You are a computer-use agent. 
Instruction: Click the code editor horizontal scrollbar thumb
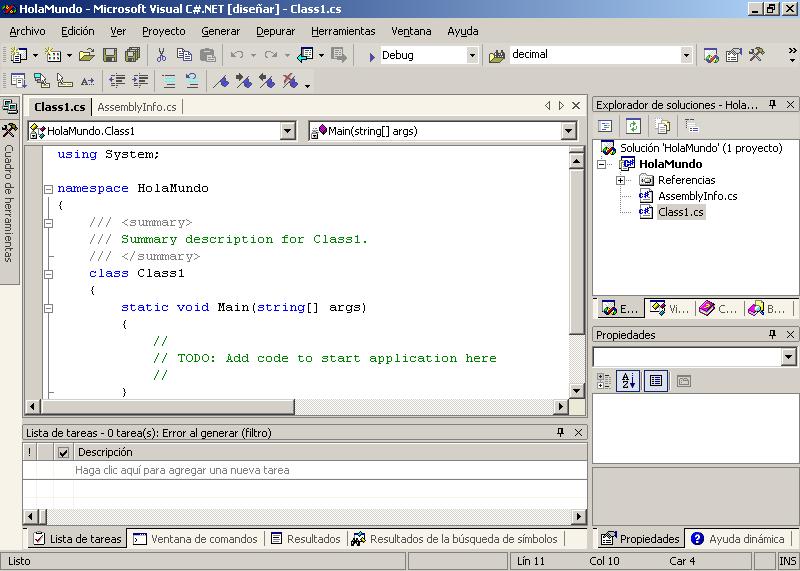167,407
